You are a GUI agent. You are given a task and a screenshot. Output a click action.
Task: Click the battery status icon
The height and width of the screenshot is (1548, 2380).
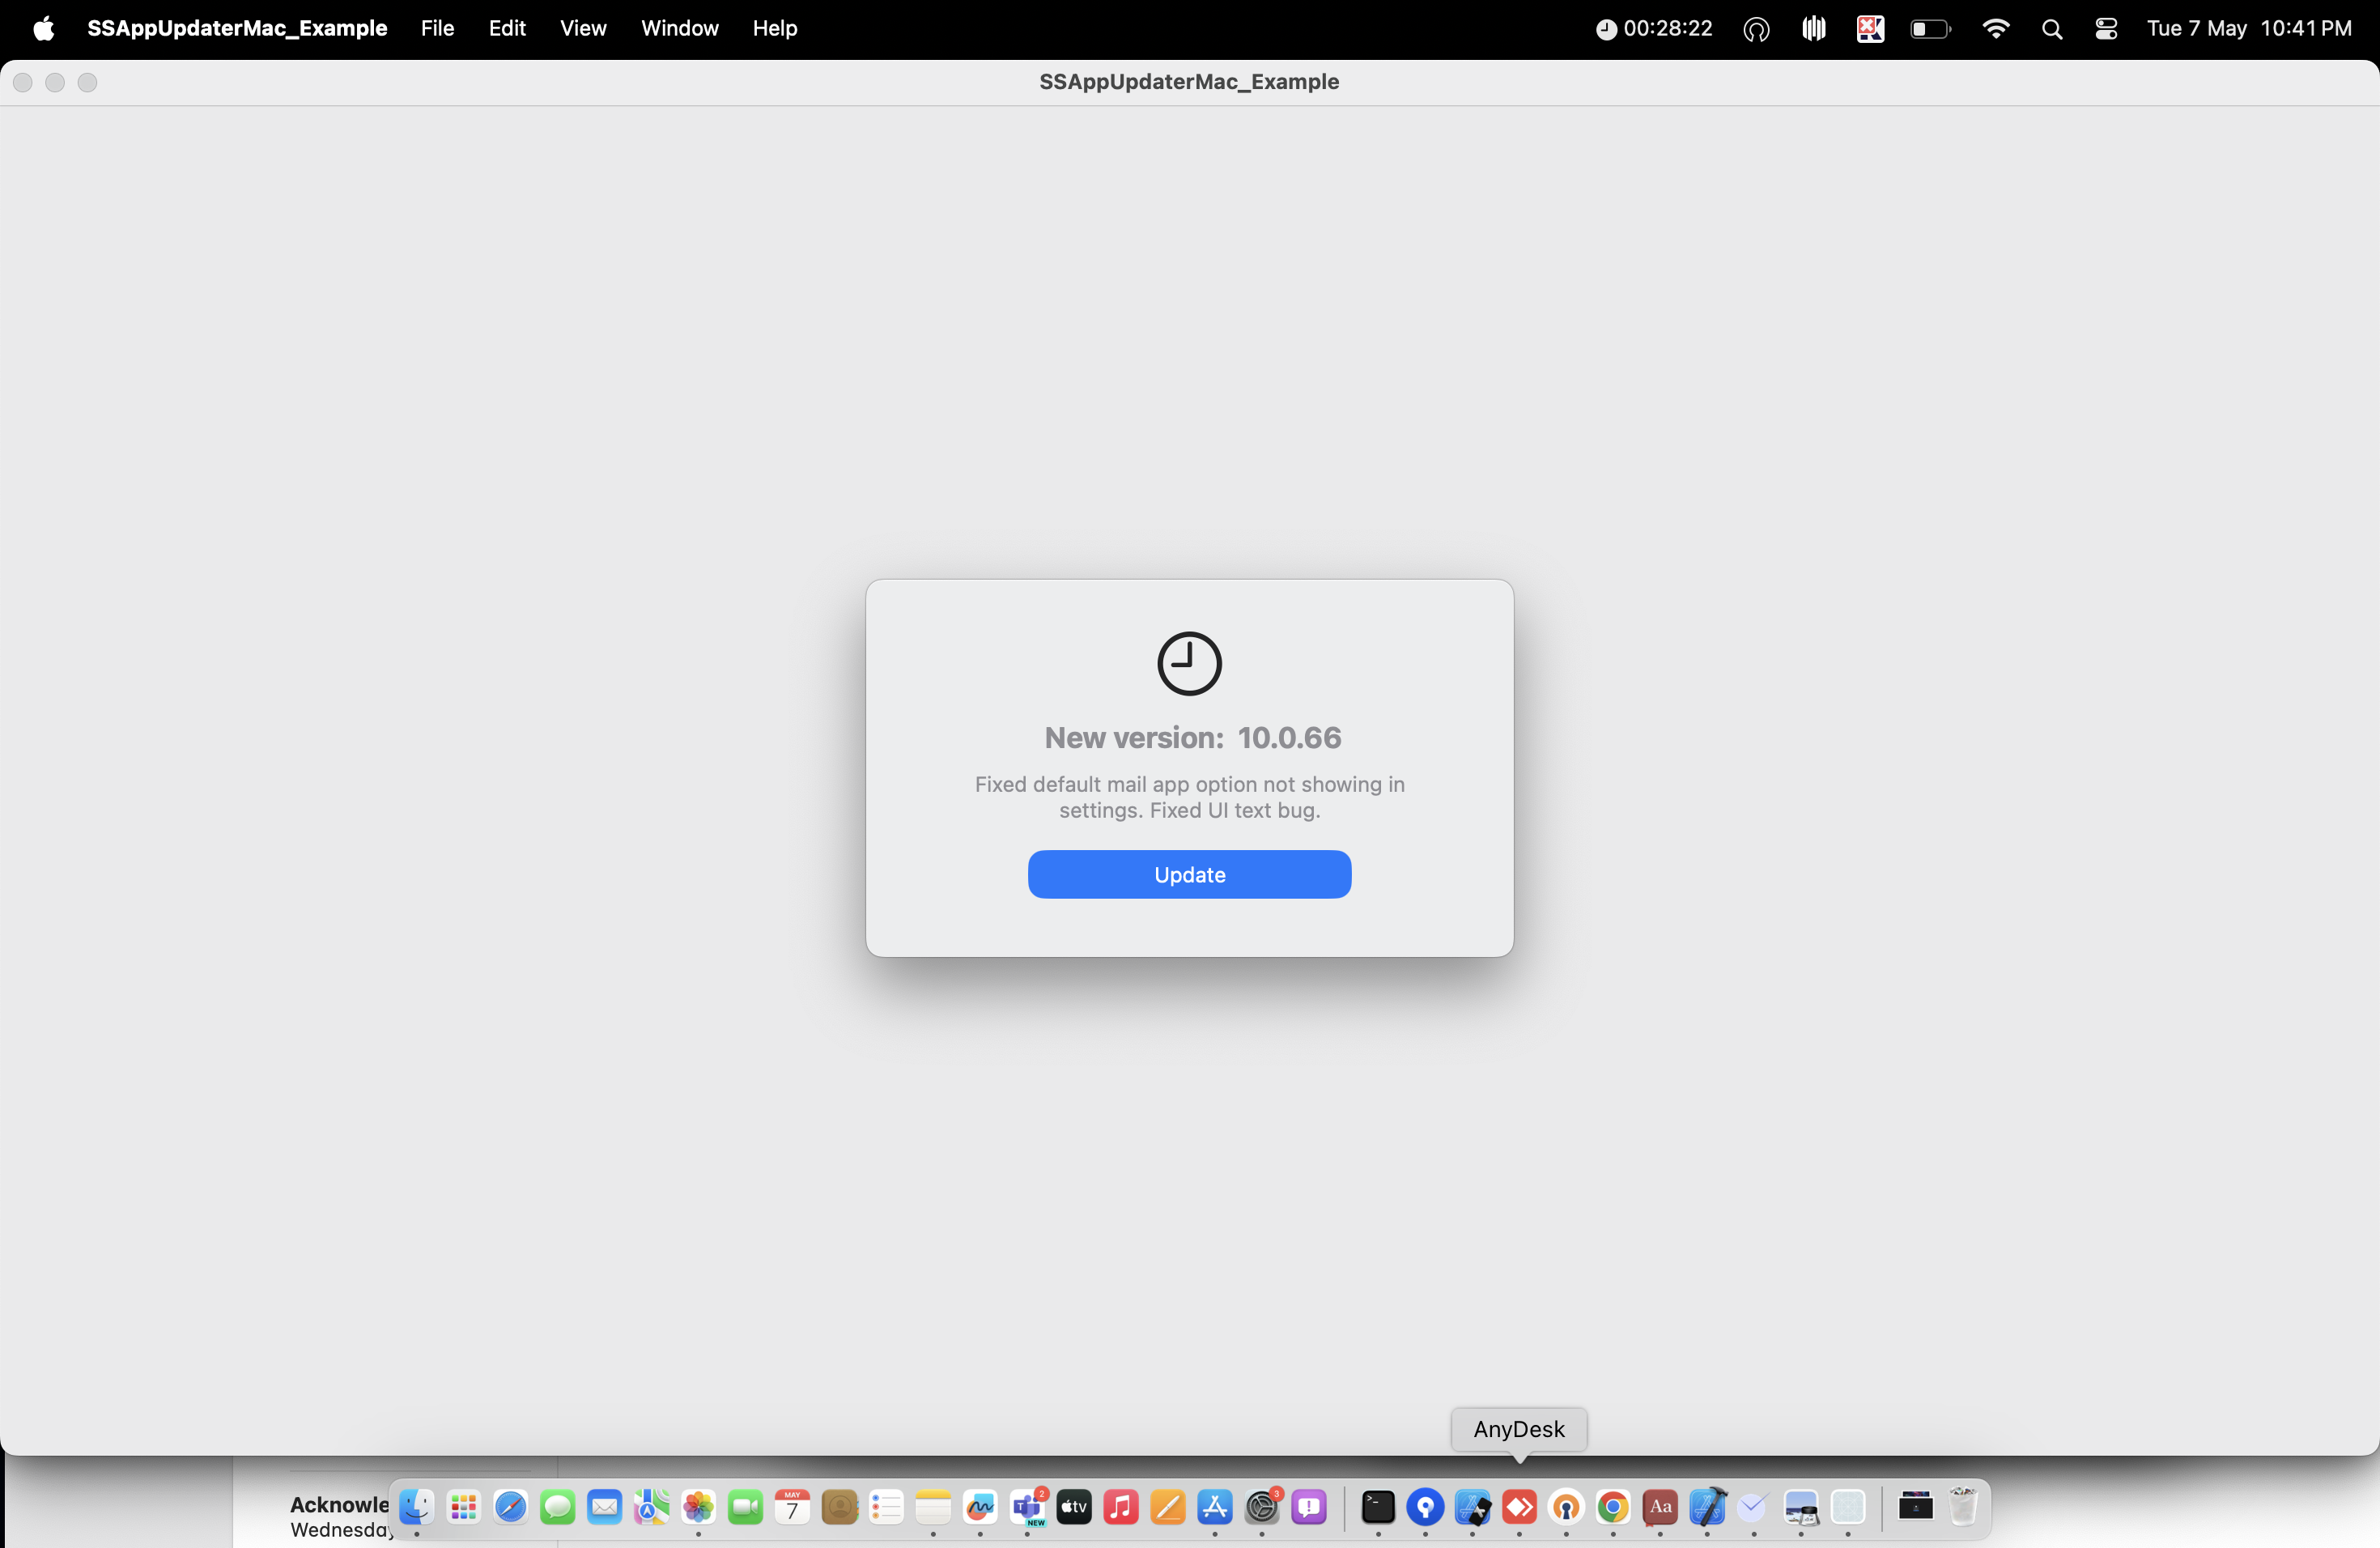tap(1929, 29)
